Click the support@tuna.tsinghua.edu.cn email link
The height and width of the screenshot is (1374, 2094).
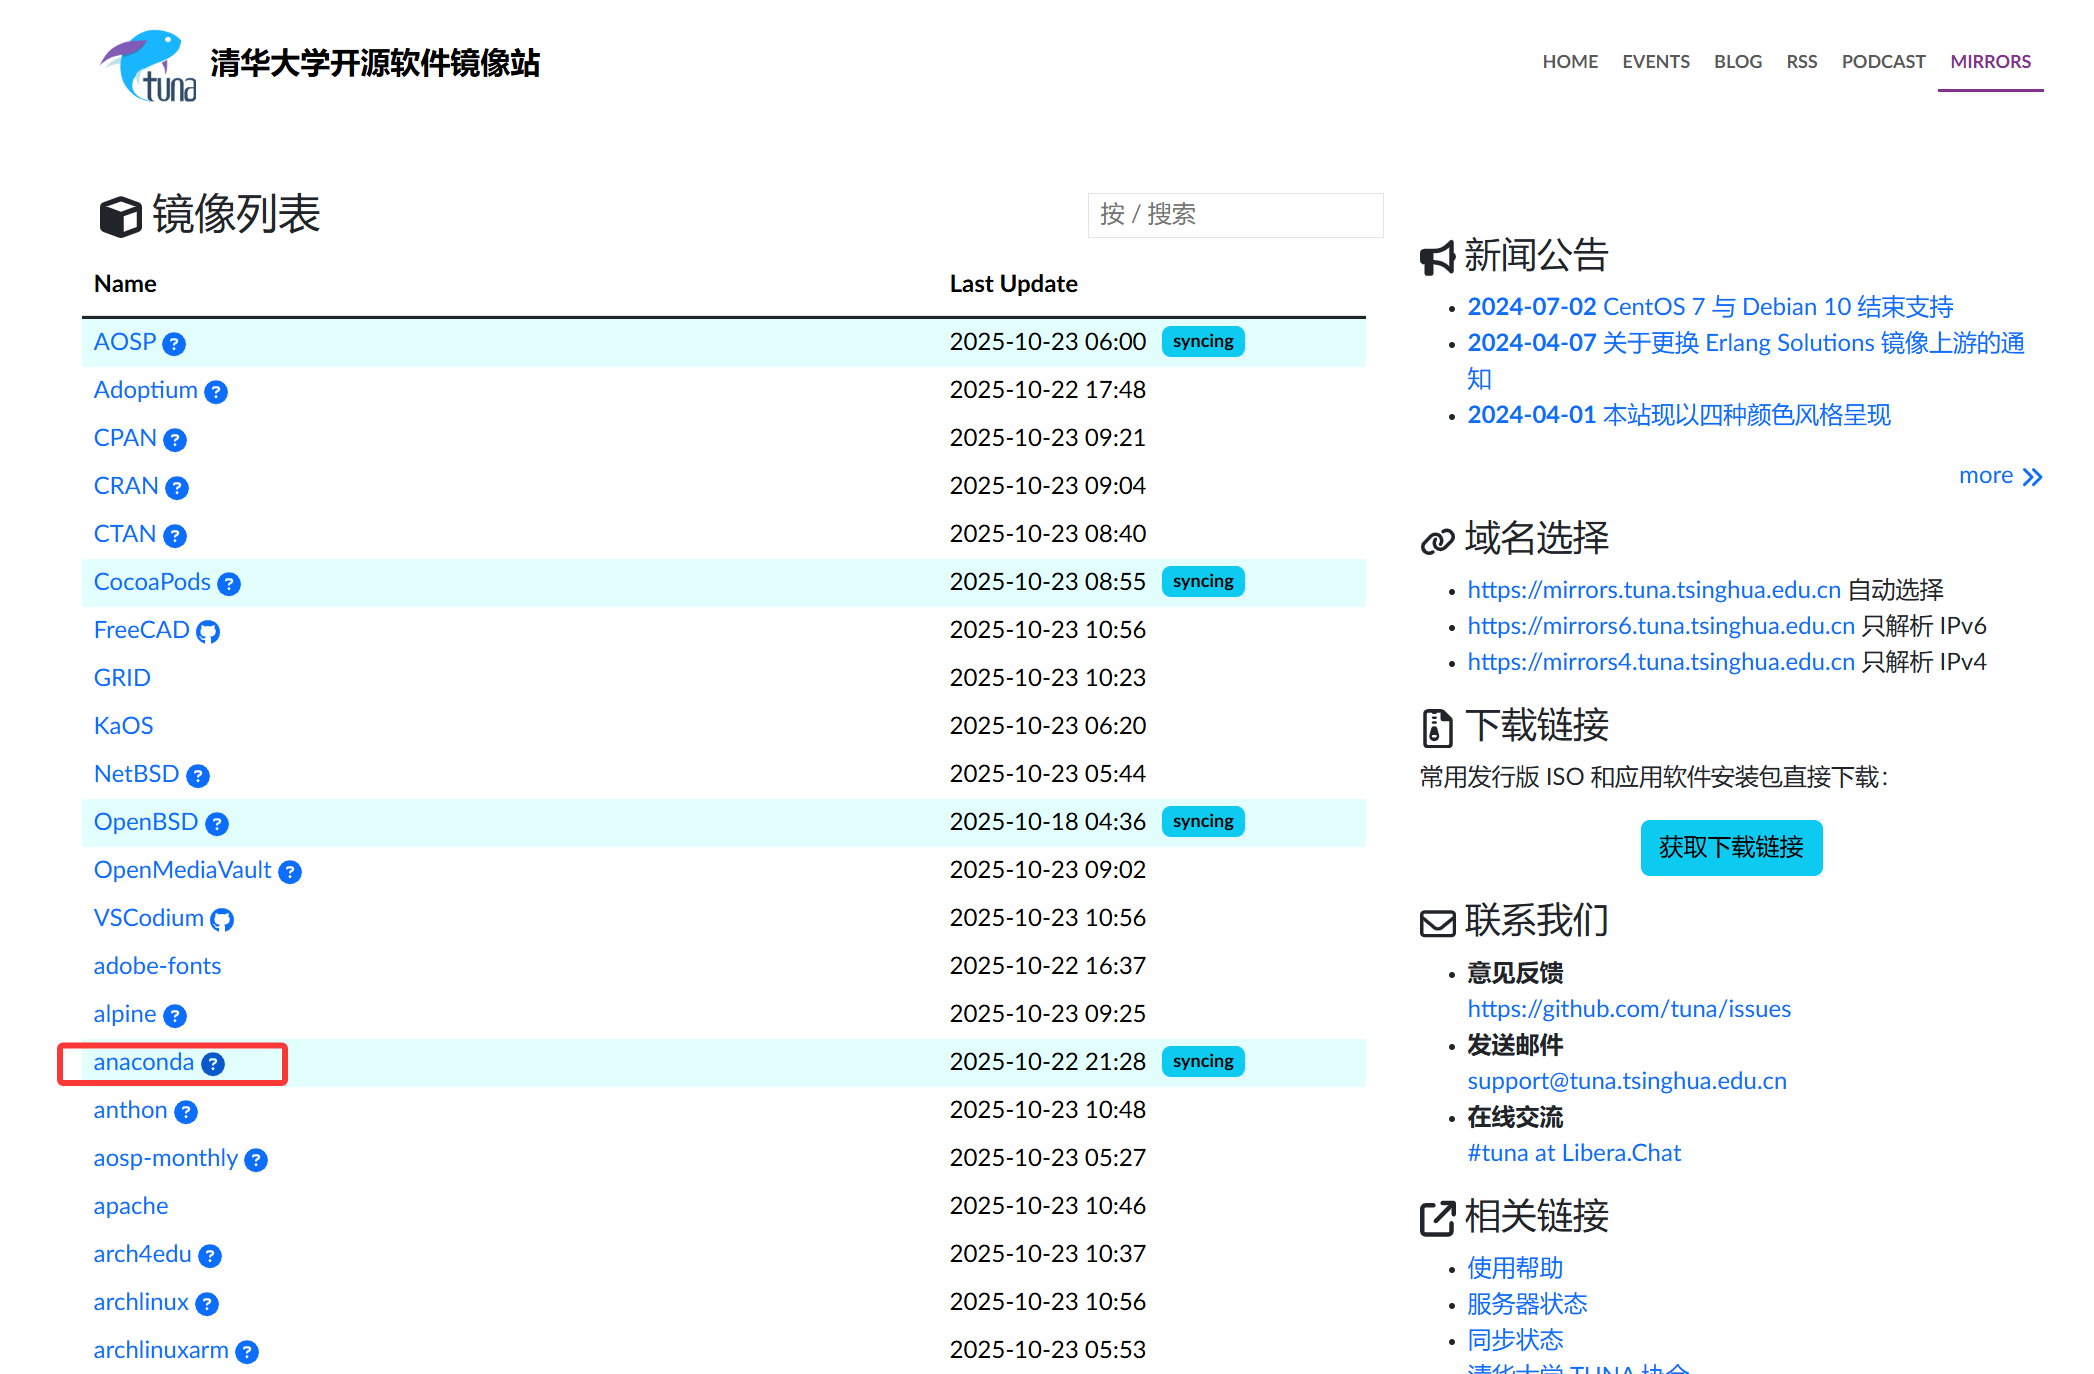pyautogui.click(x=1627, y=1081)
